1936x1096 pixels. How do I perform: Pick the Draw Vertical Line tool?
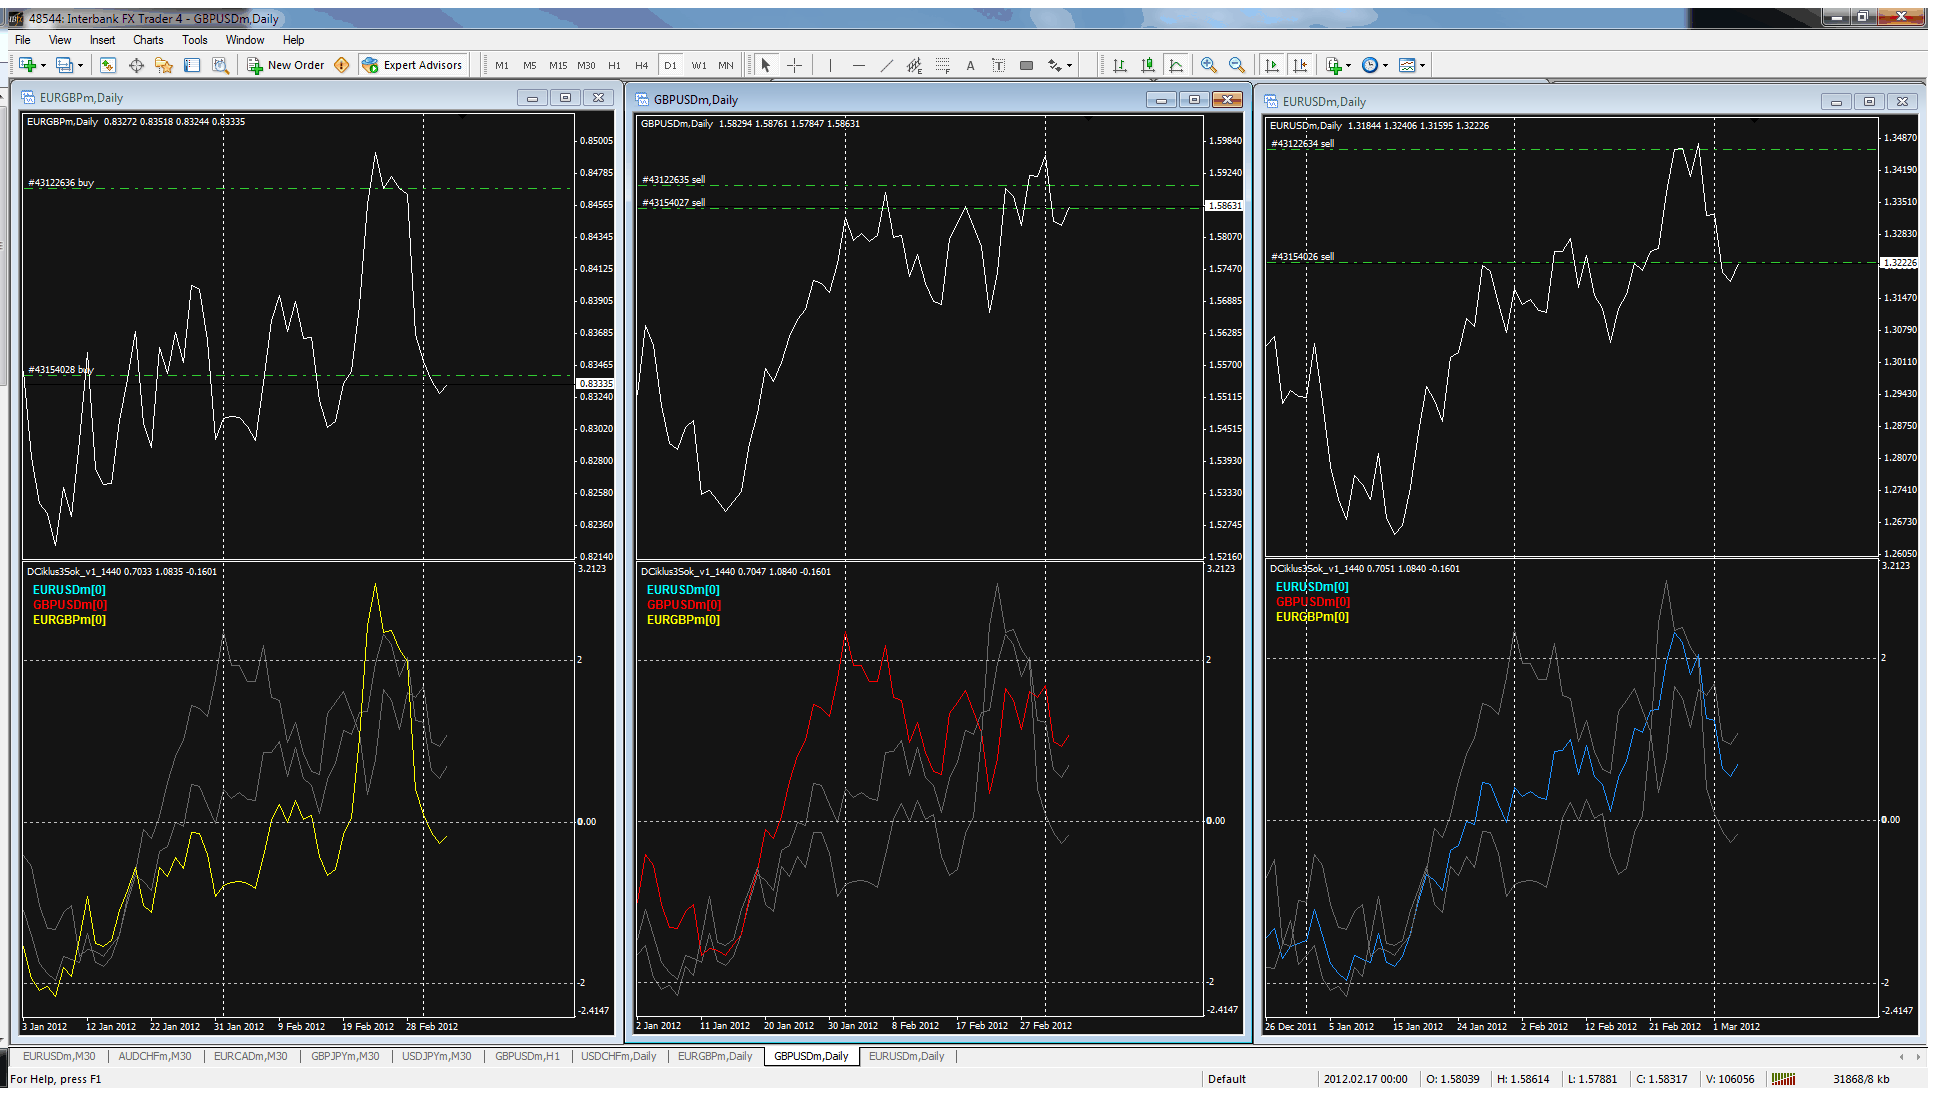click(x=830, y=65)
